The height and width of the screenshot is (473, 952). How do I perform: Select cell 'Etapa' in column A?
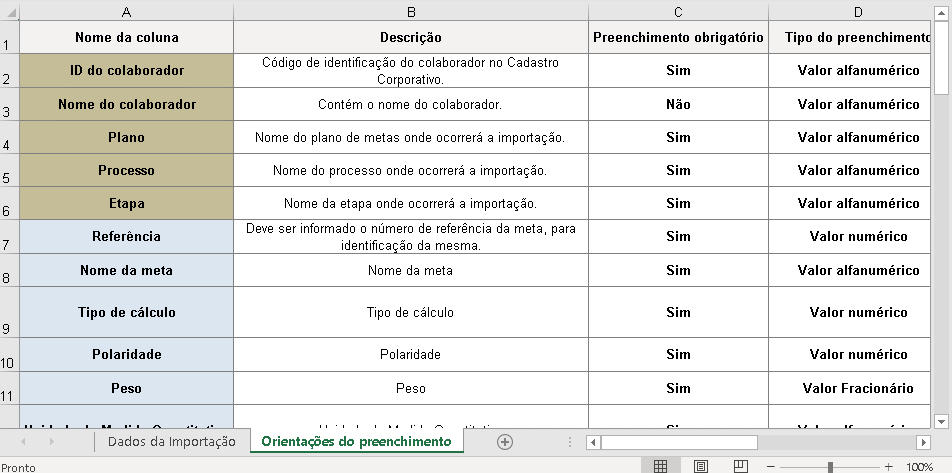(x=126, y=203)
